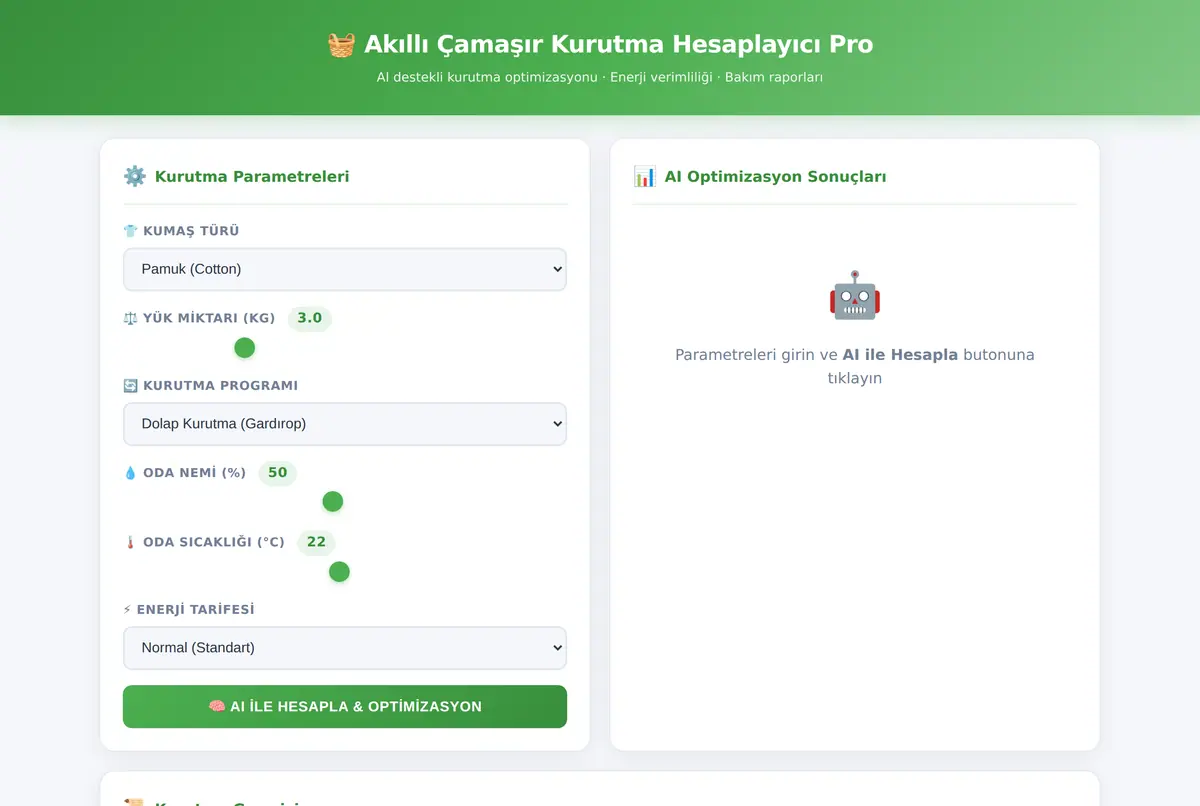The height and width of the screenshot is (806, 1200).
Task: Click the load value badge '3.0'
Action: tap(310, 318)
